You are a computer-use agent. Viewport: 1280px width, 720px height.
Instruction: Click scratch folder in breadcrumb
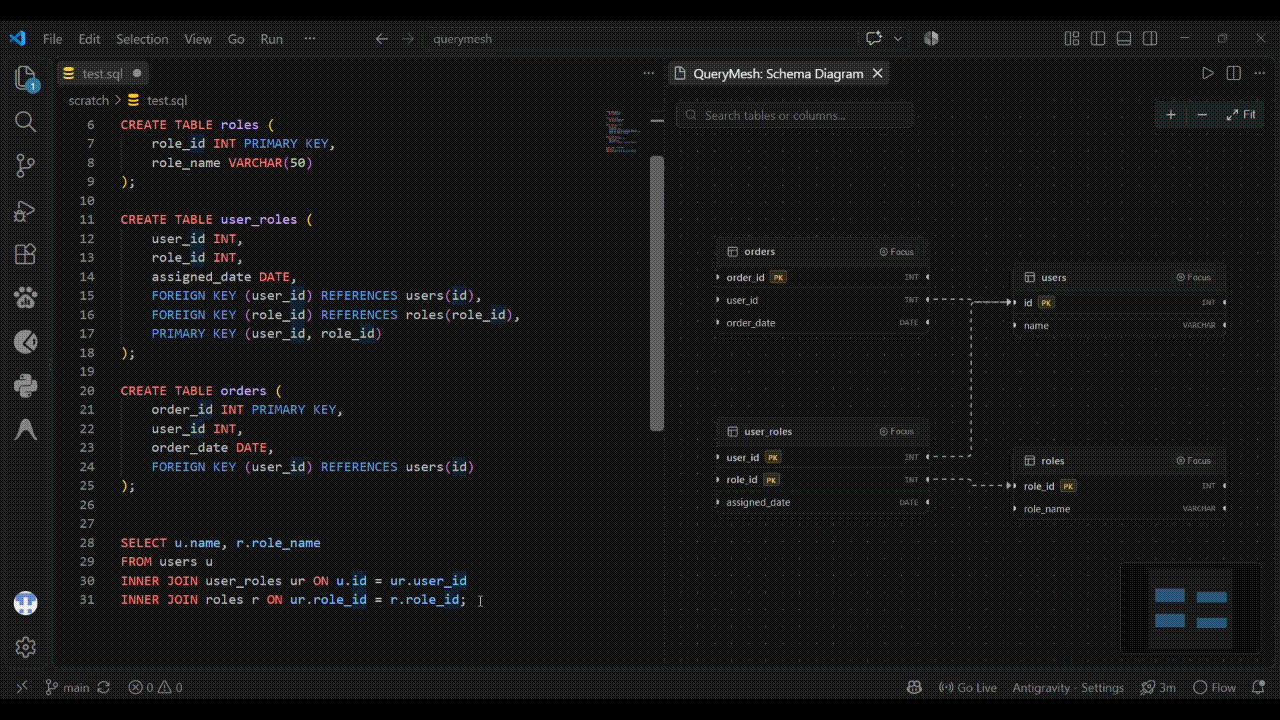pos(89,100)
